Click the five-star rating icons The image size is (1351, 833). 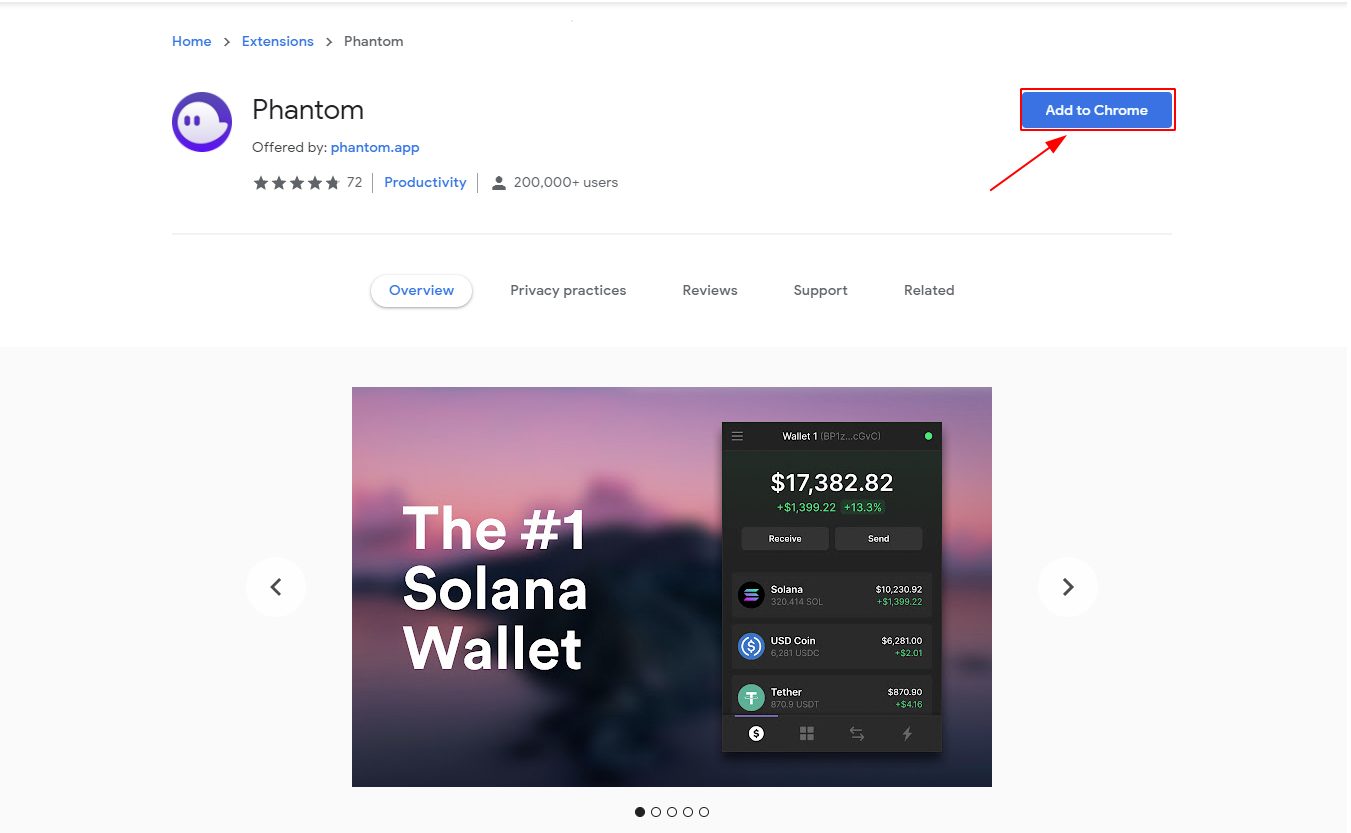296,183
